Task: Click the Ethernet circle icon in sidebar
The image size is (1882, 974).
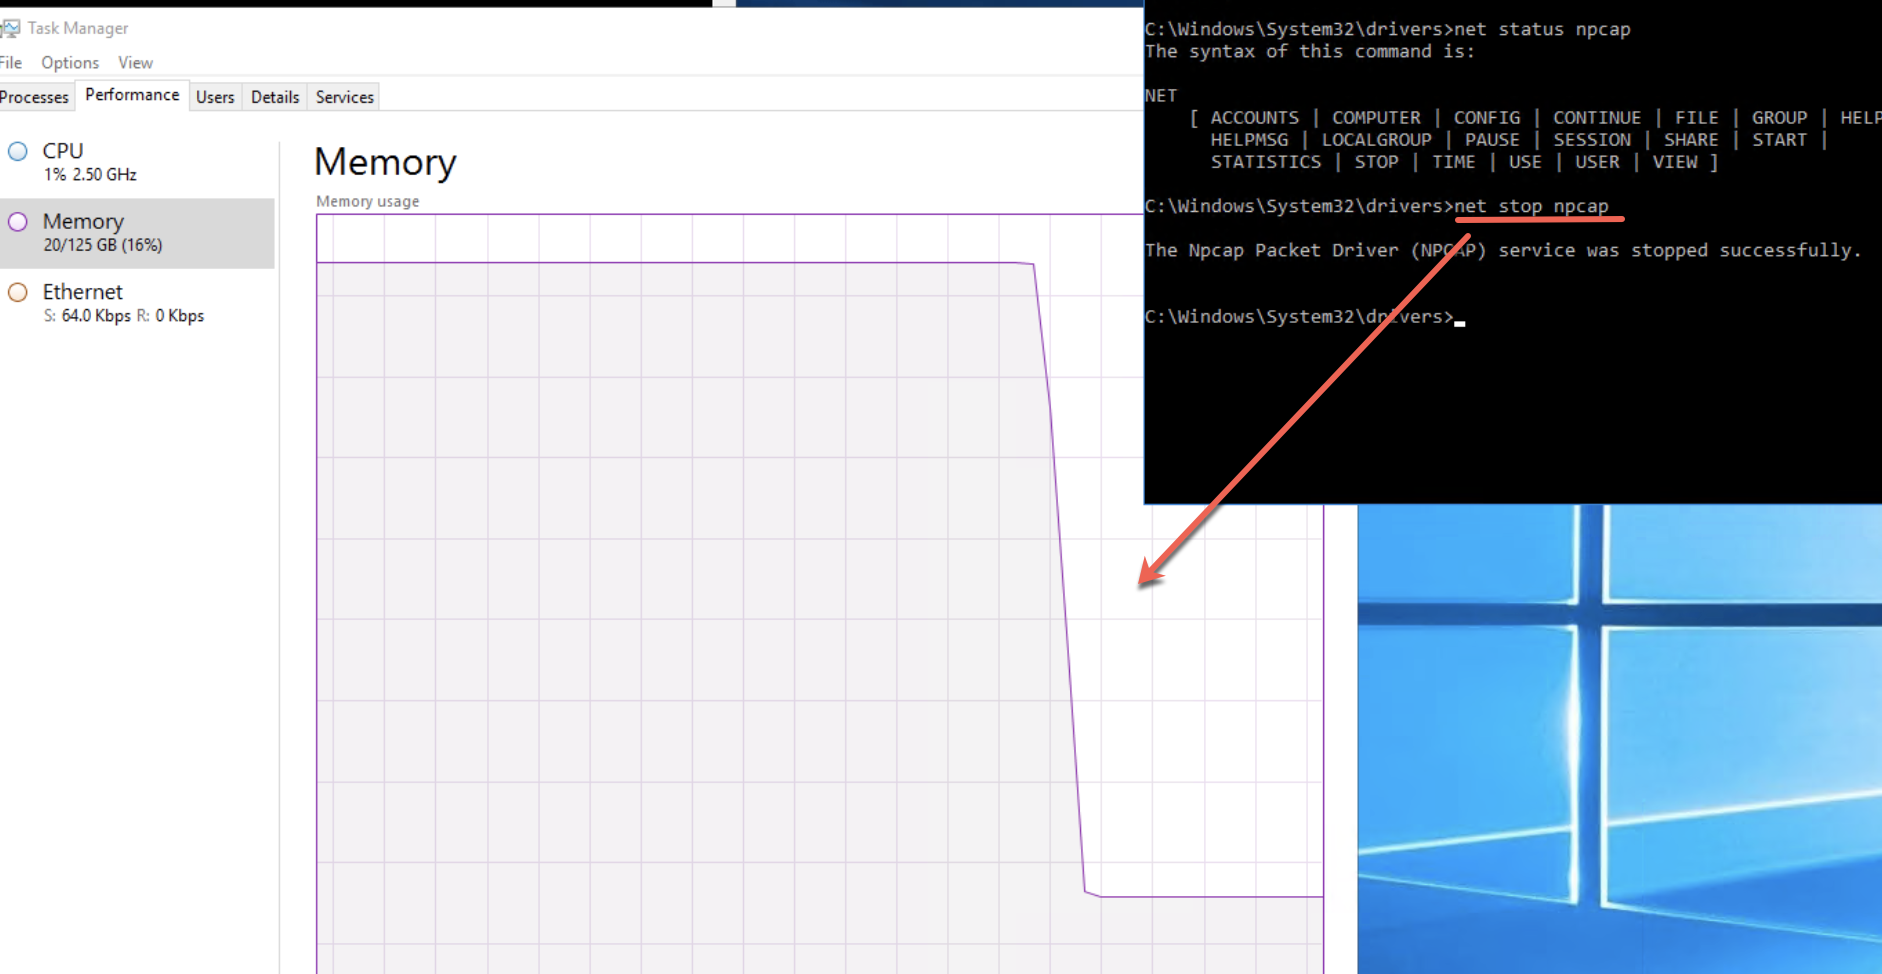Action: click(18, 292)
